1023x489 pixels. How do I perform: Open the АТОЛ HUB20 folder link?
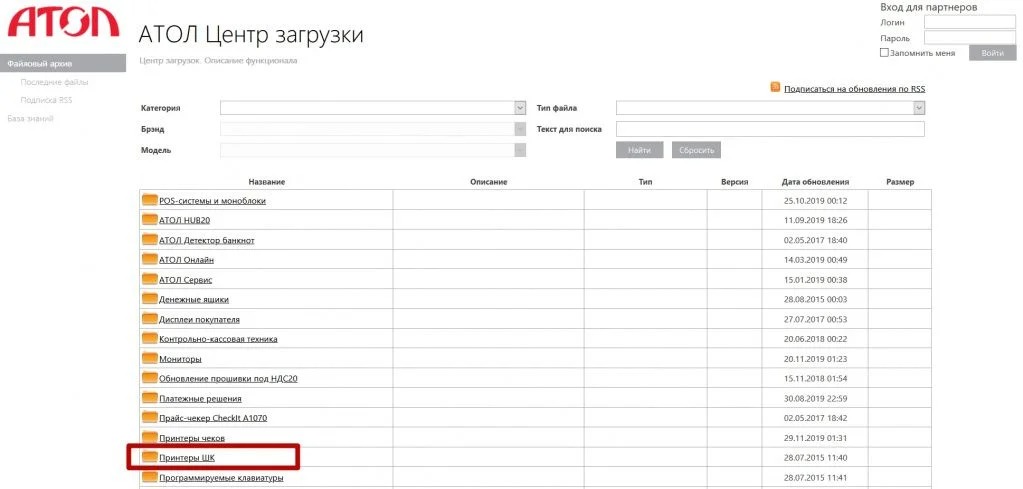click(184, 220)
